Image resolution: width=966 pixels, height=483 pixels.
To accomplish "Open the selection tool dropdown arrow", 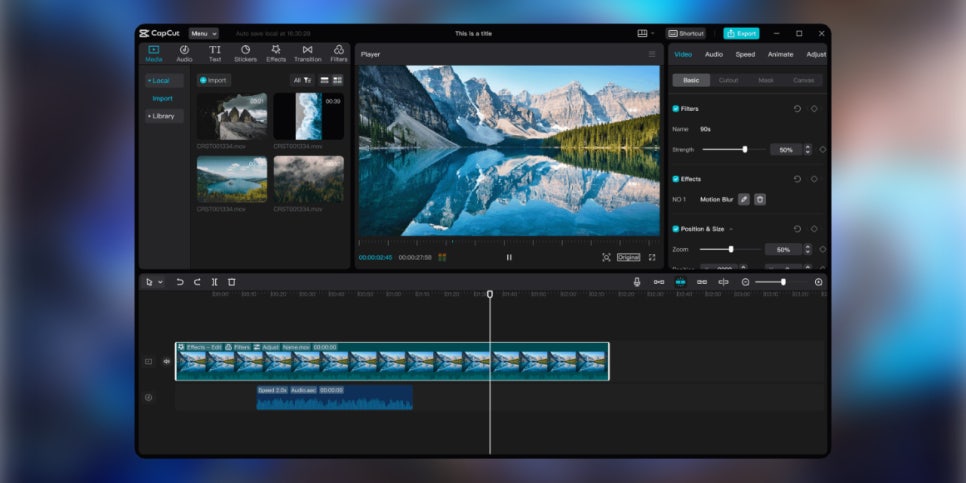I will tap(160, 282).
